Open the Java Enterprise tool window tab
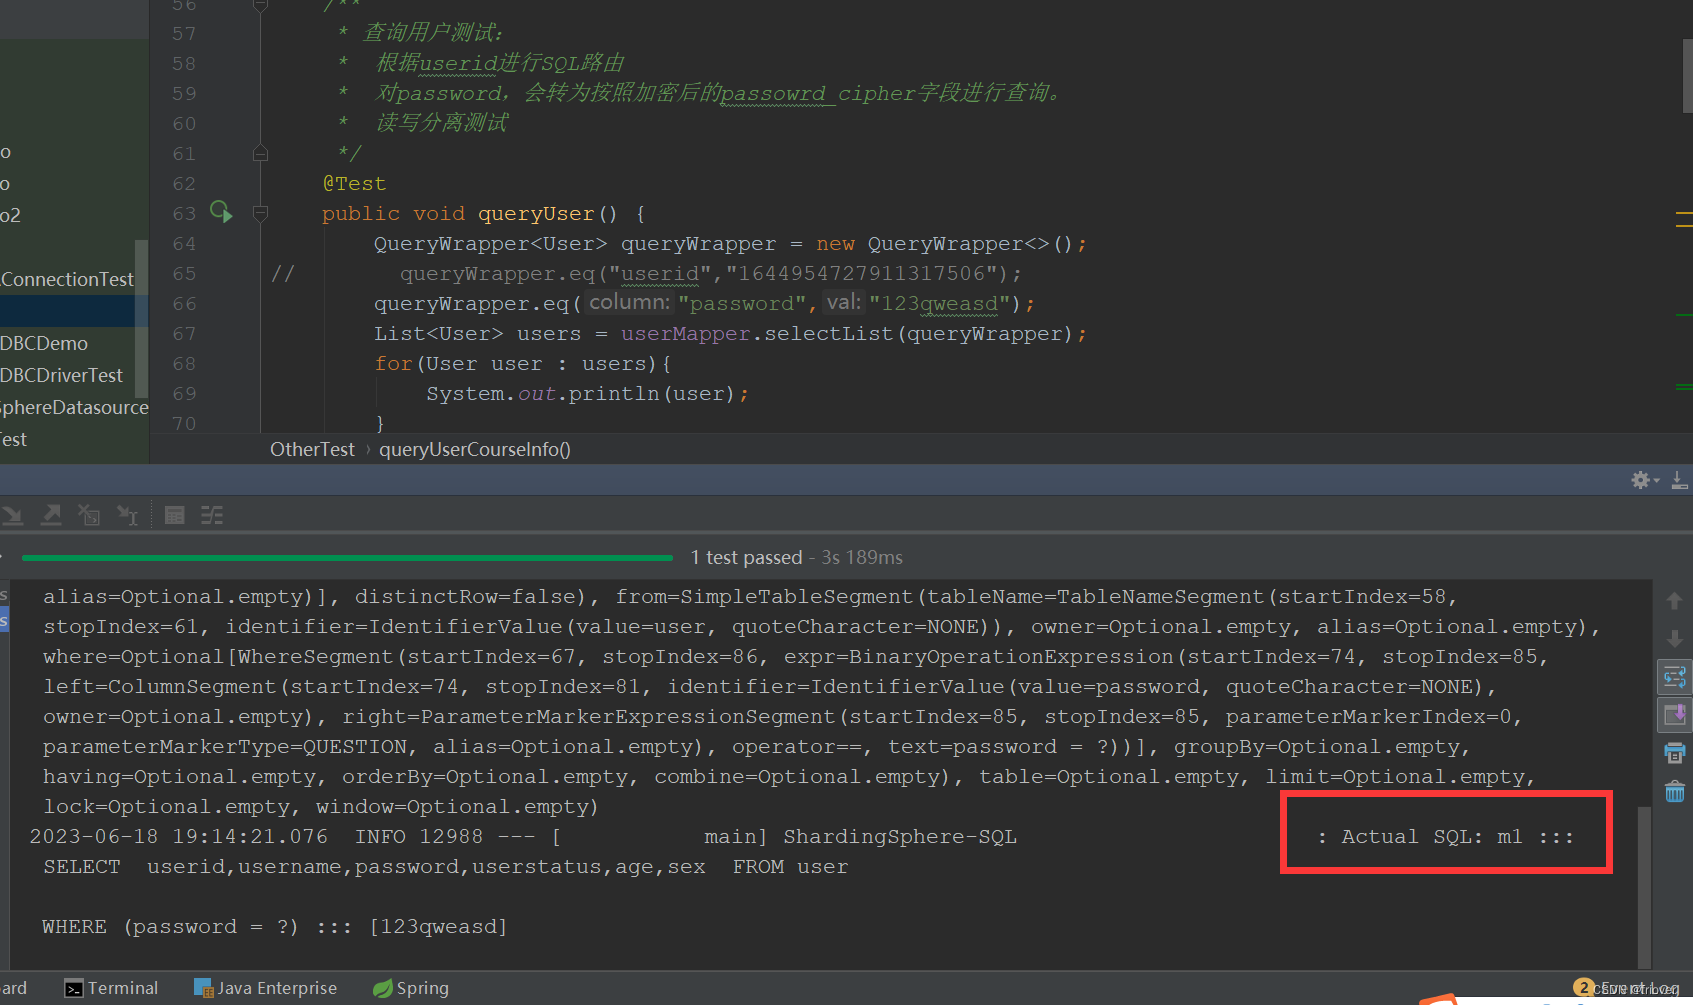 [x=265, y=988]
